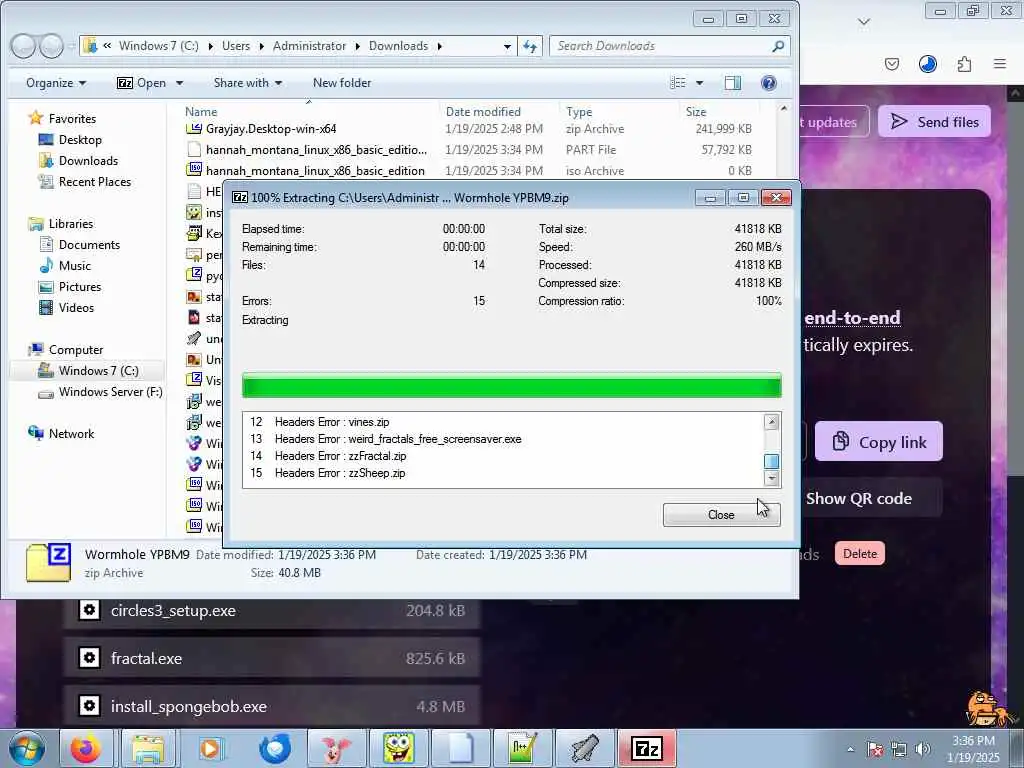Open the Windows Start button

tap(26, 748)
